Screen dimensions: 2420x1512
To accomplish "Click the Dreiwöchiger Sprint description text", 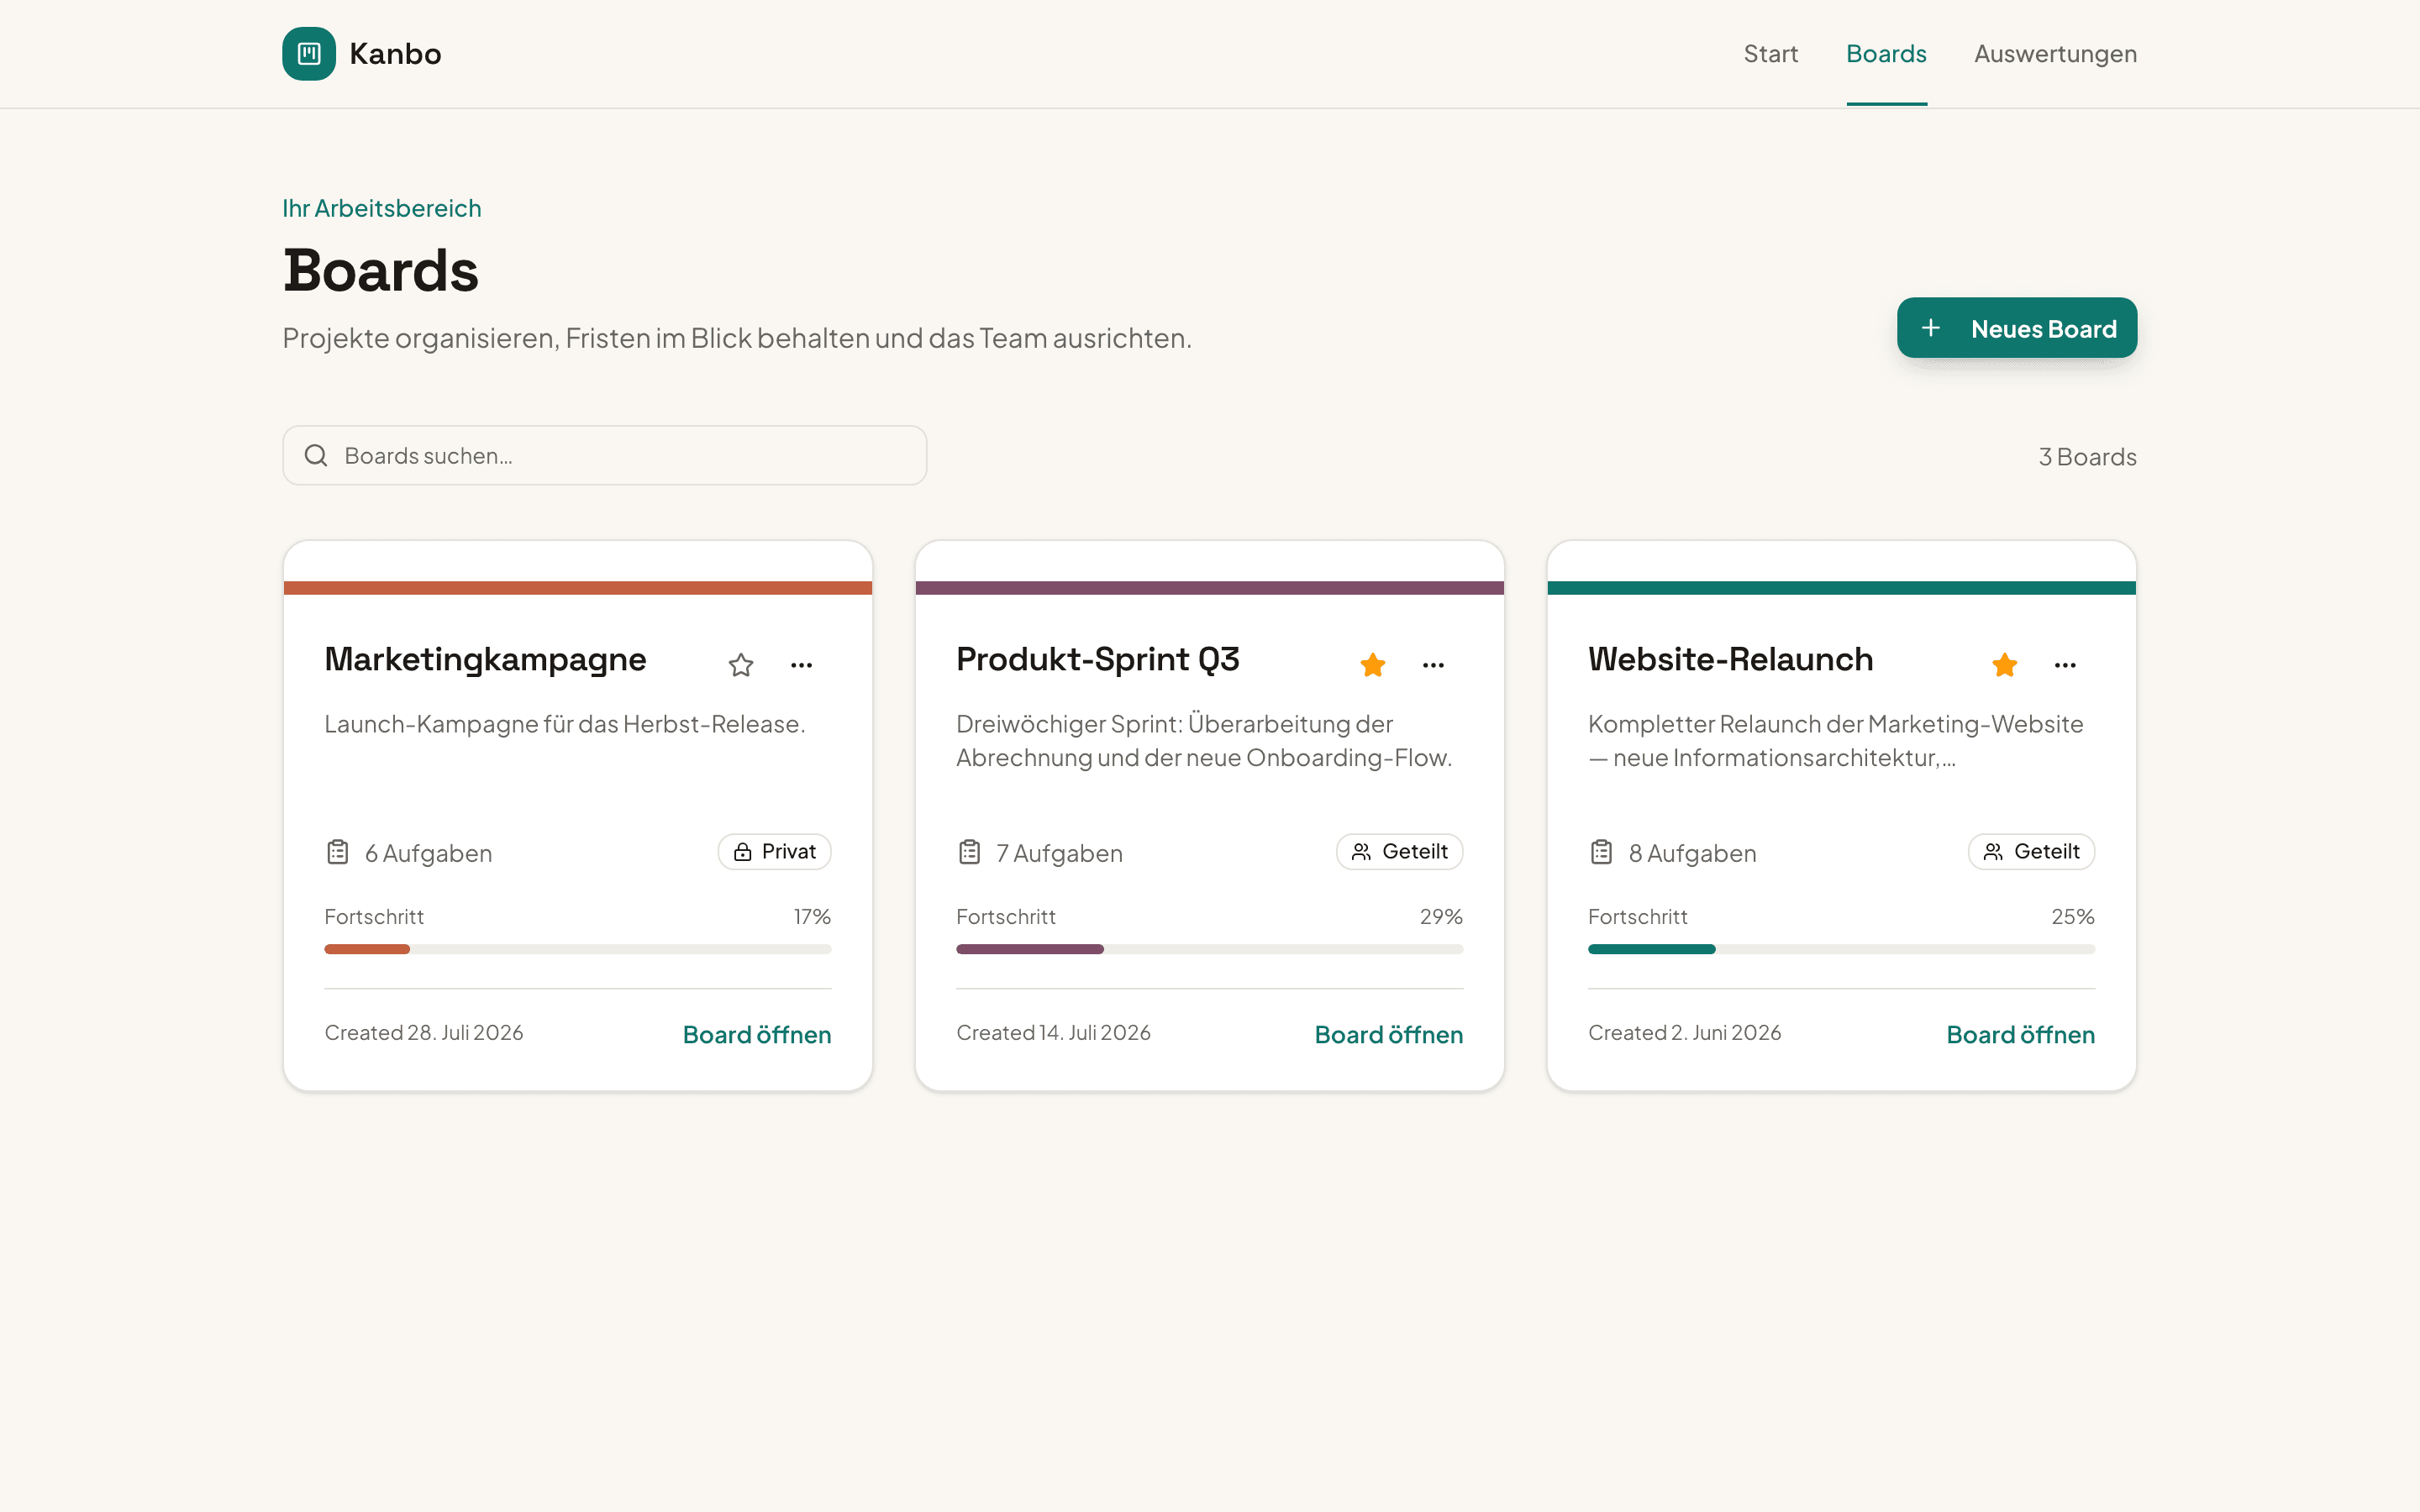I will pyautogui.click(x=1204, y=741).
